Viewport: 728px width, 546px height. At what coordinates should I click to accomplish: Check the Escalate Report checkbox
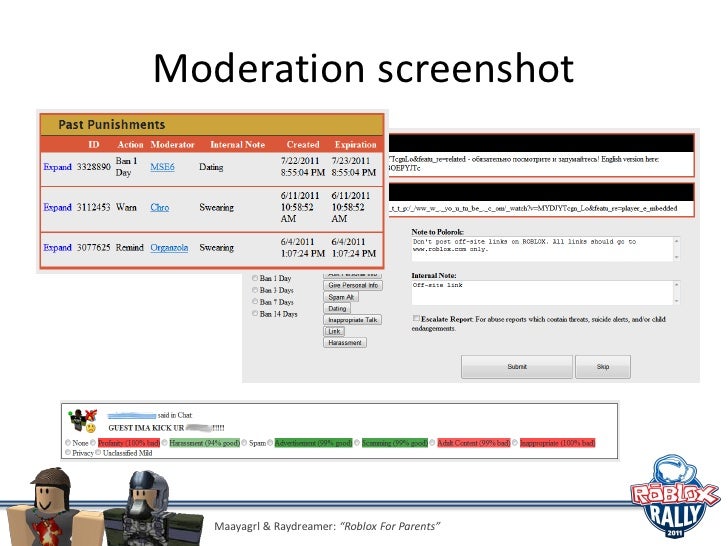(416, 318)
